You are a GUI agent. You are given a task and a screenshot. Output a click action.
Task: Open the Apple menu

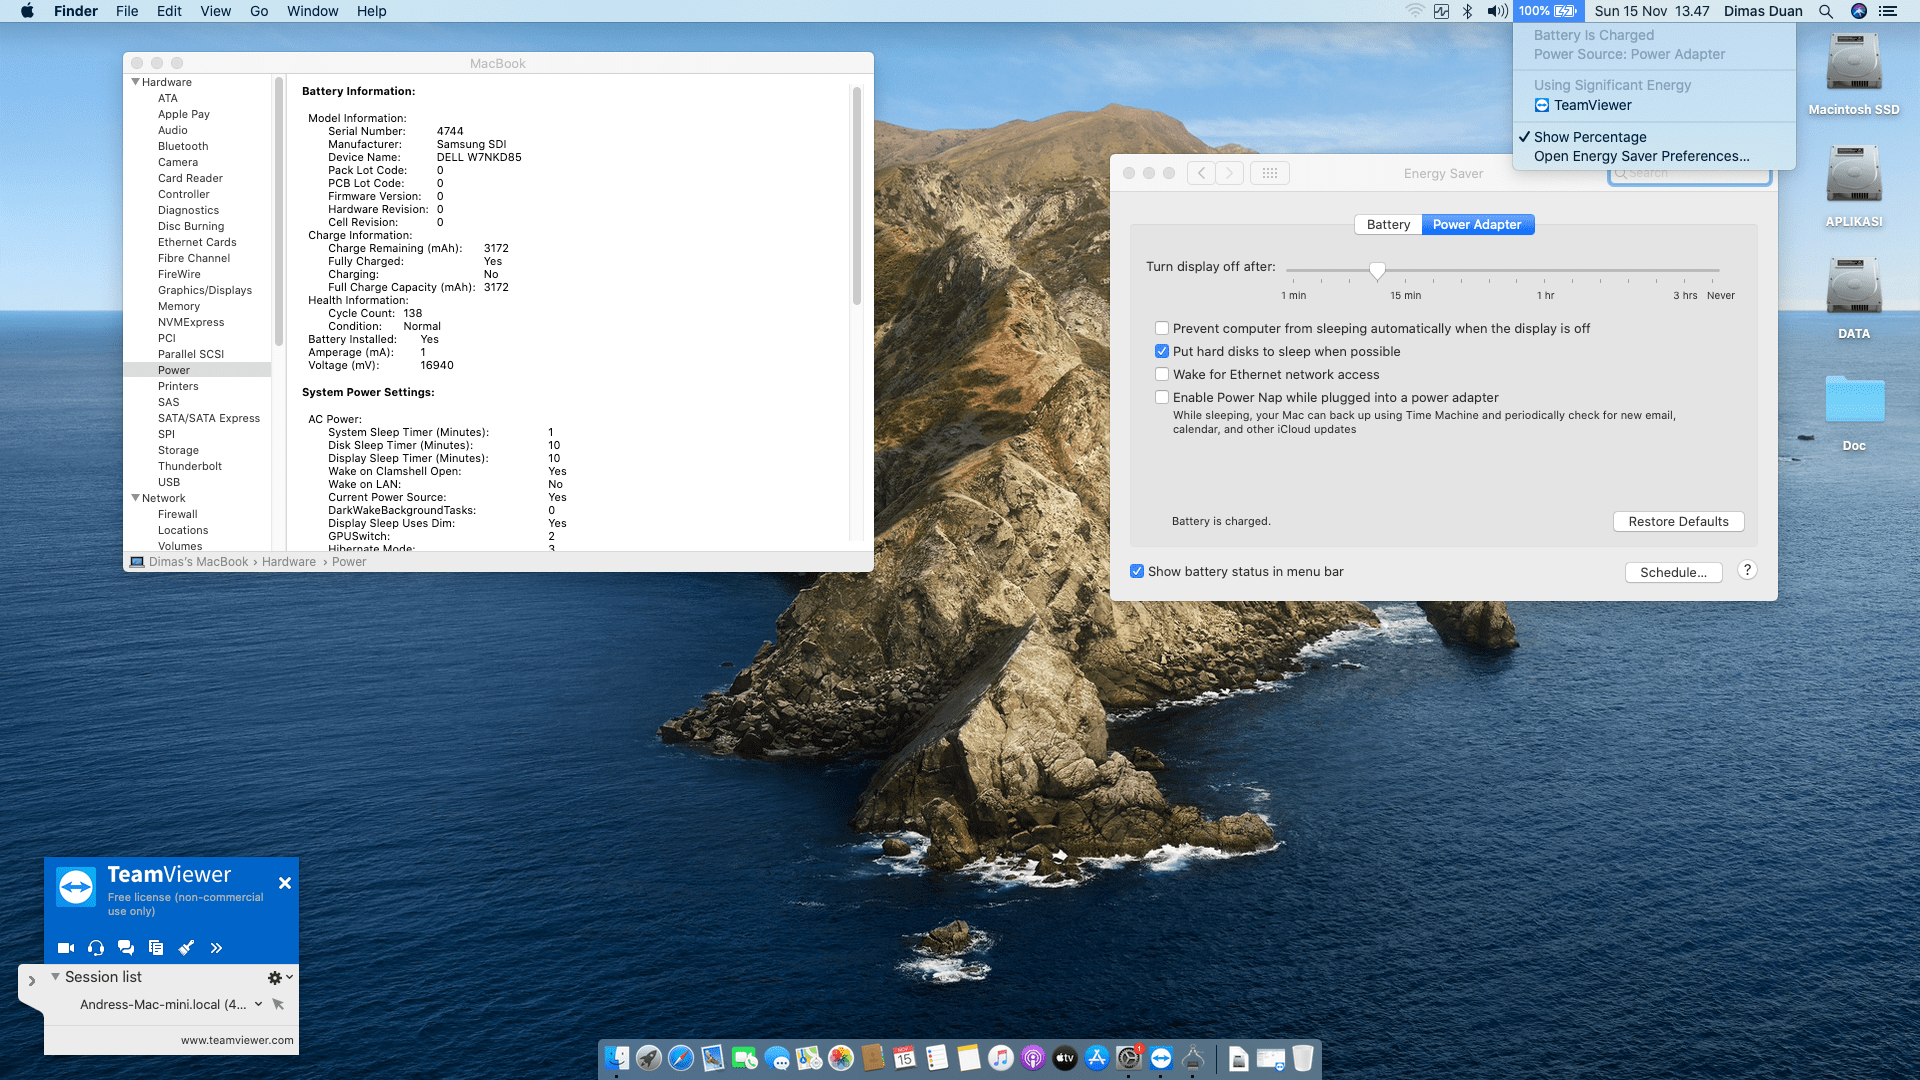pyautogui.click(x=27, y=11)
